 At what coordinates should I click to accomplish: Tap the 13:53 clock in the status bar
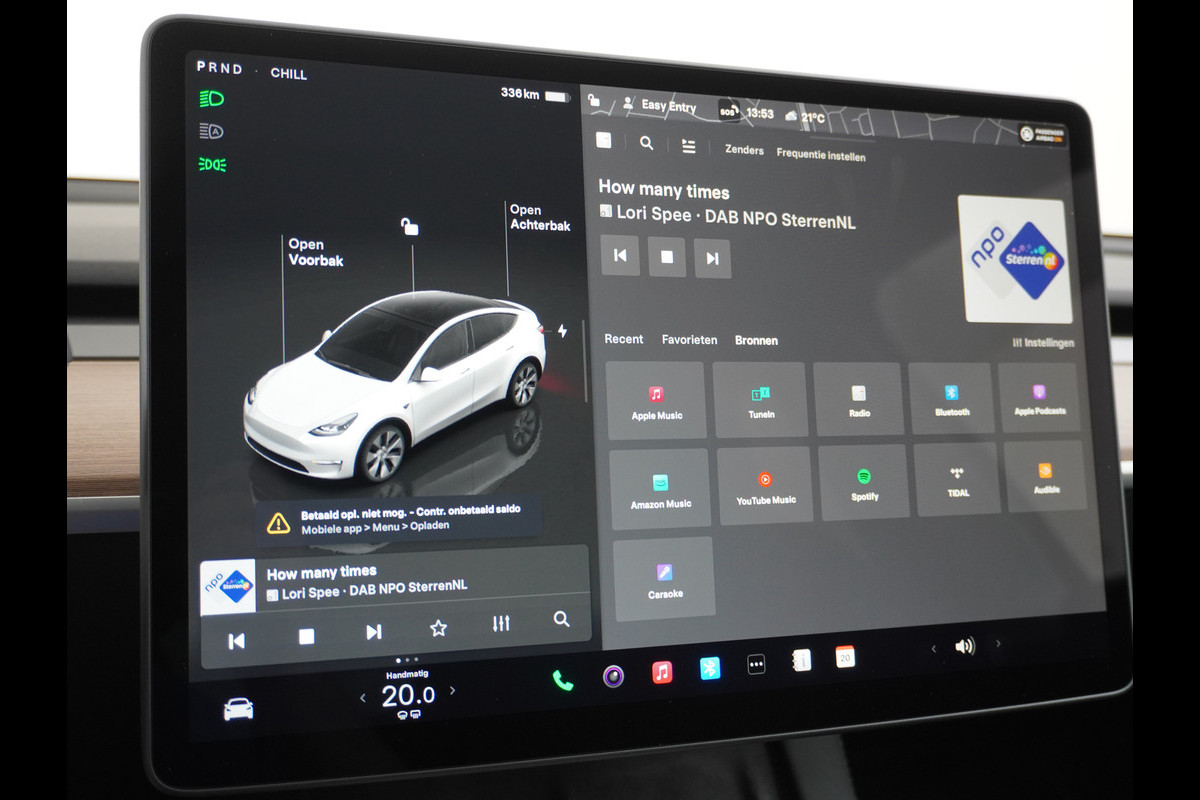coord(760,114)
